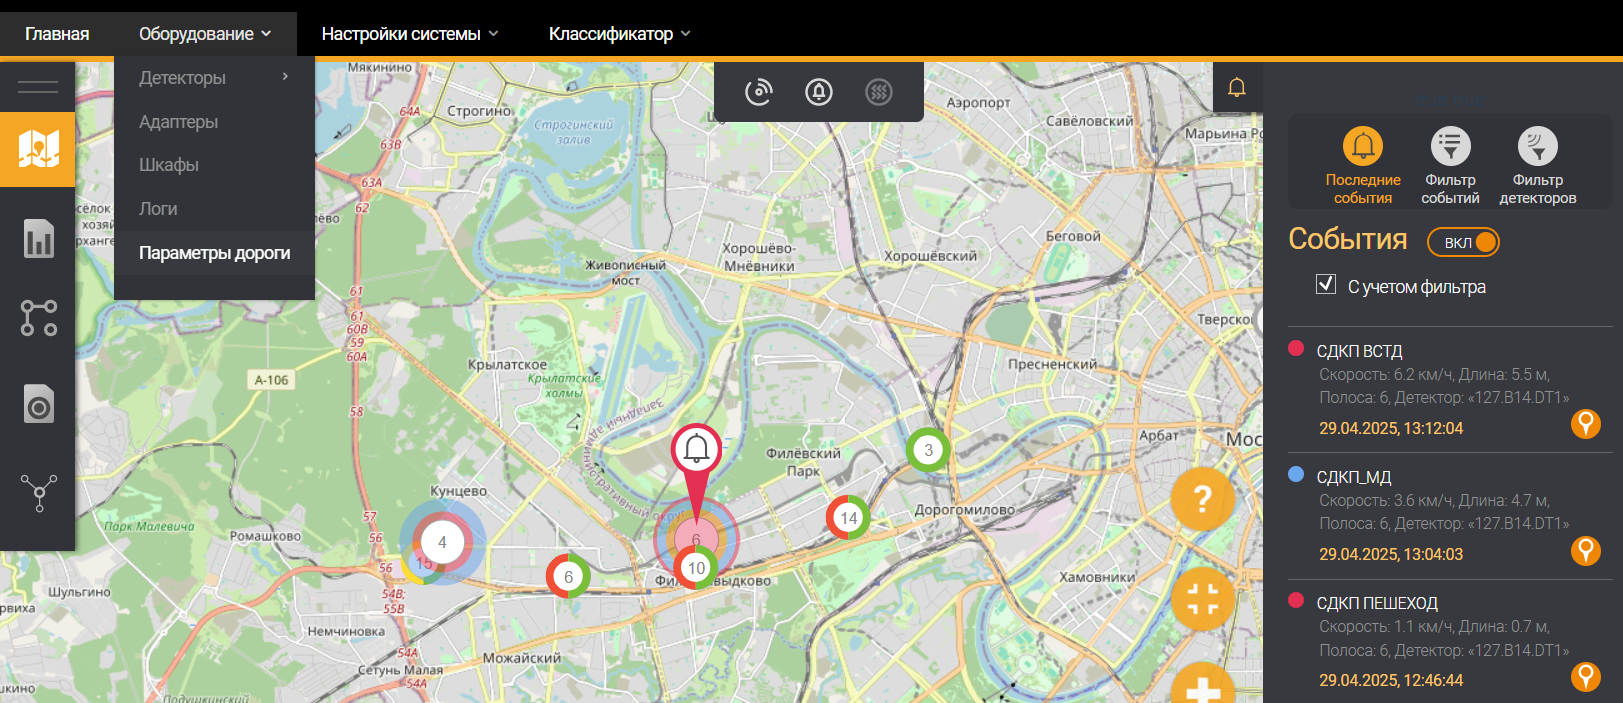Viewport: 1623px width, 703px height.
Task: Go to the Главная tab
Action: click(57, 34)
